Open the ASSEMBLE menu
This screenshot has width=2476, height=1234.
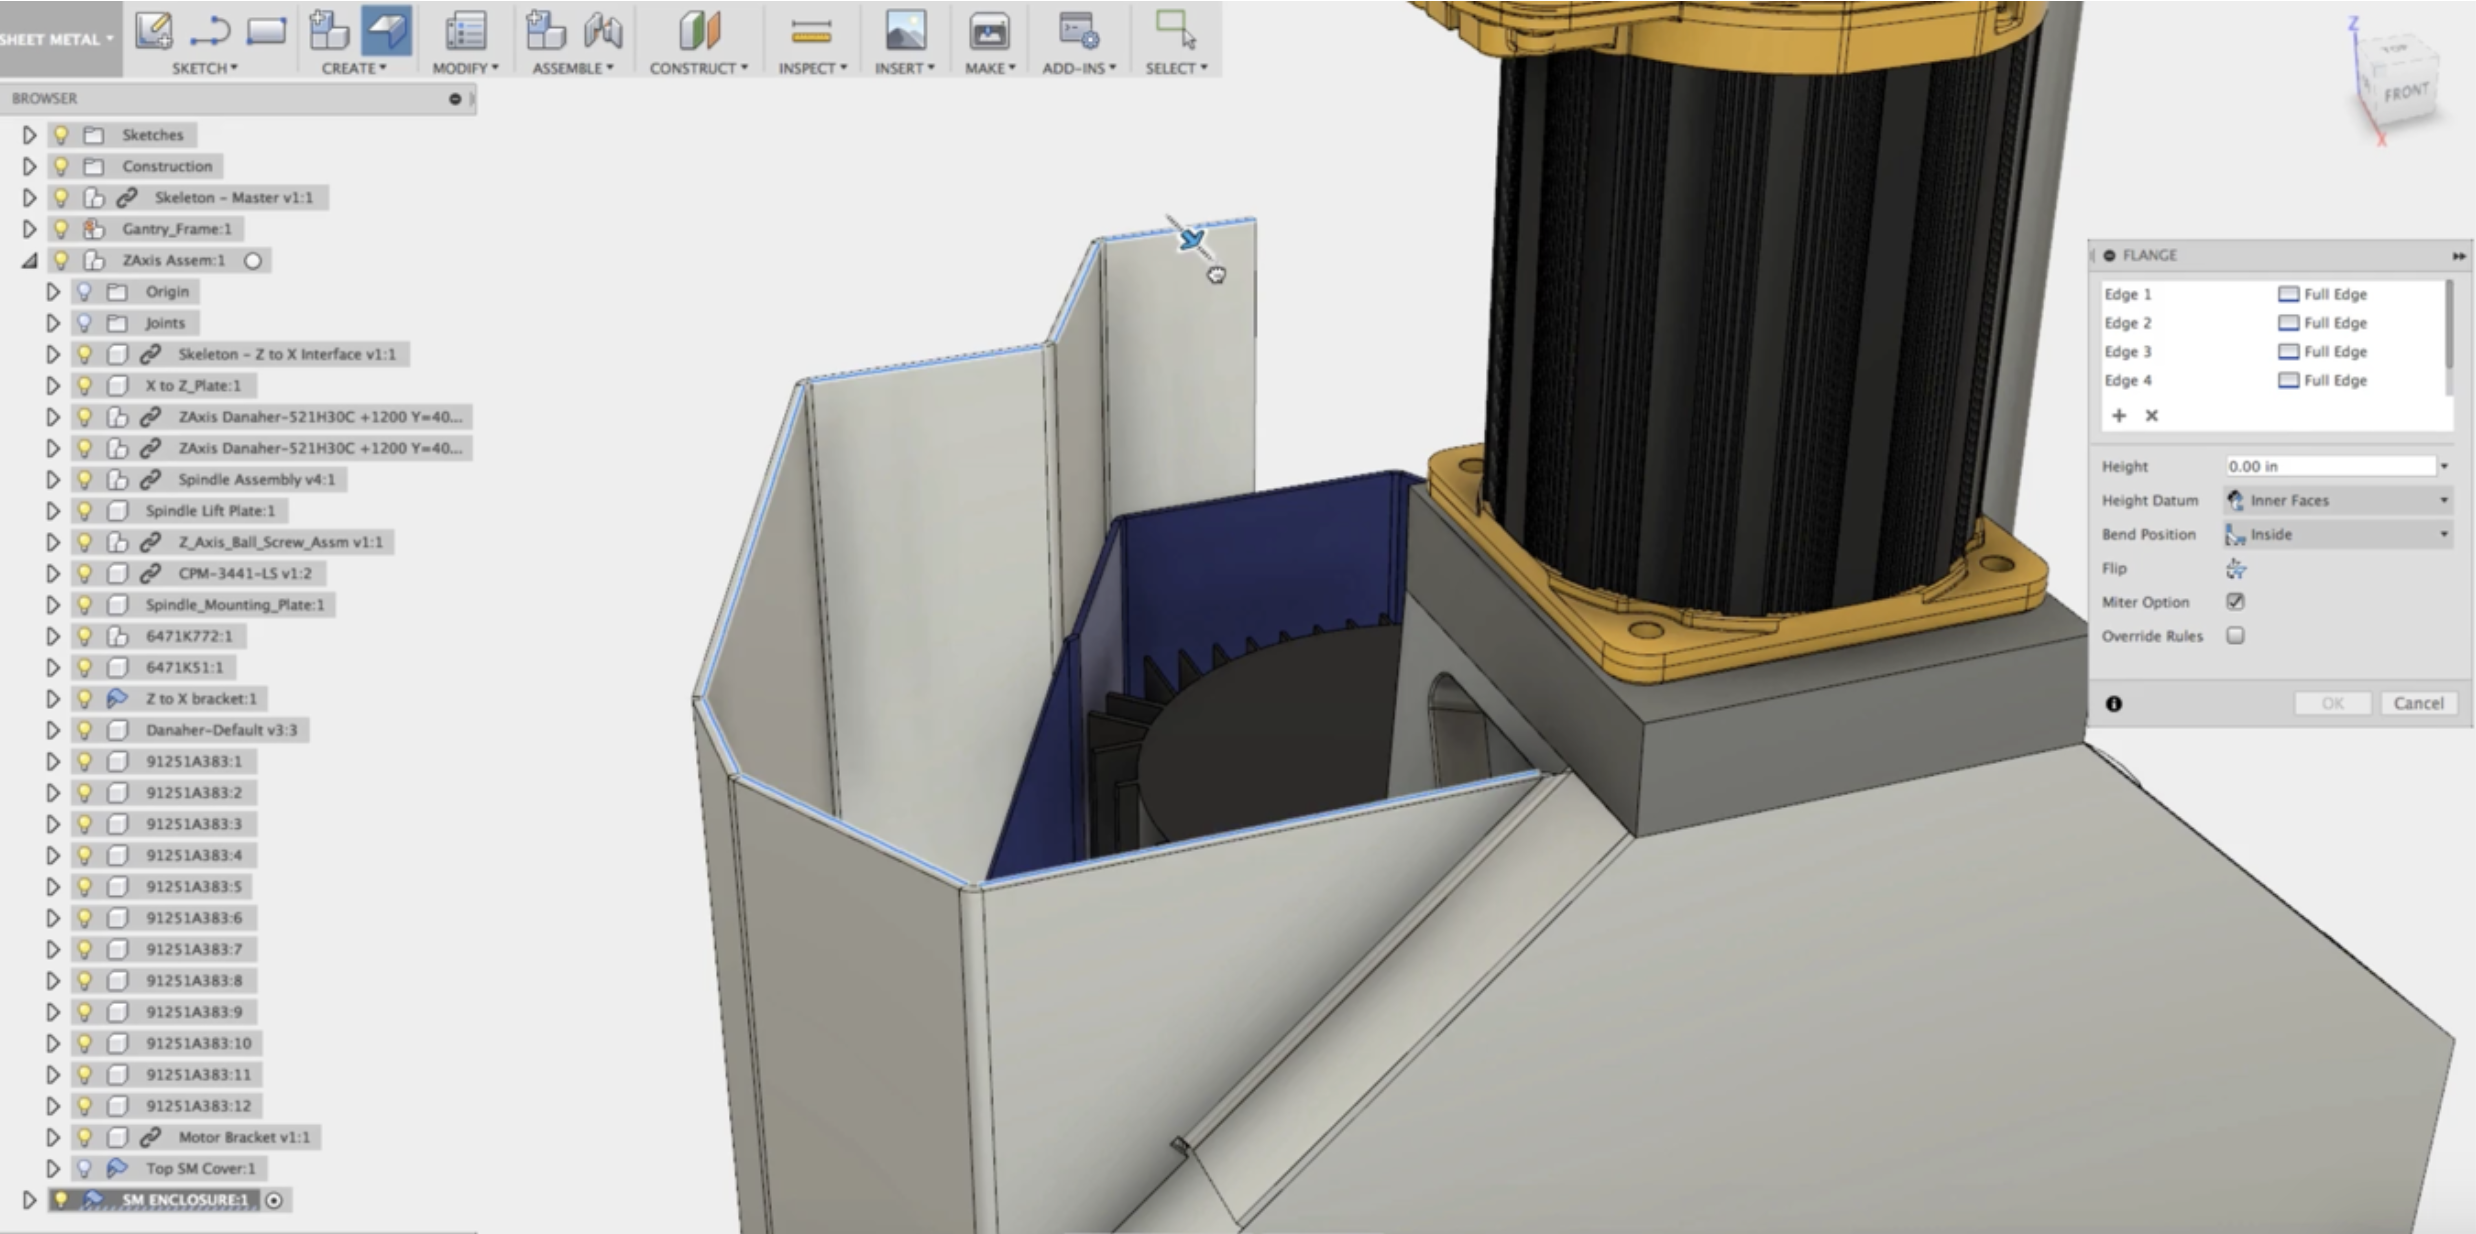[572, 68]
